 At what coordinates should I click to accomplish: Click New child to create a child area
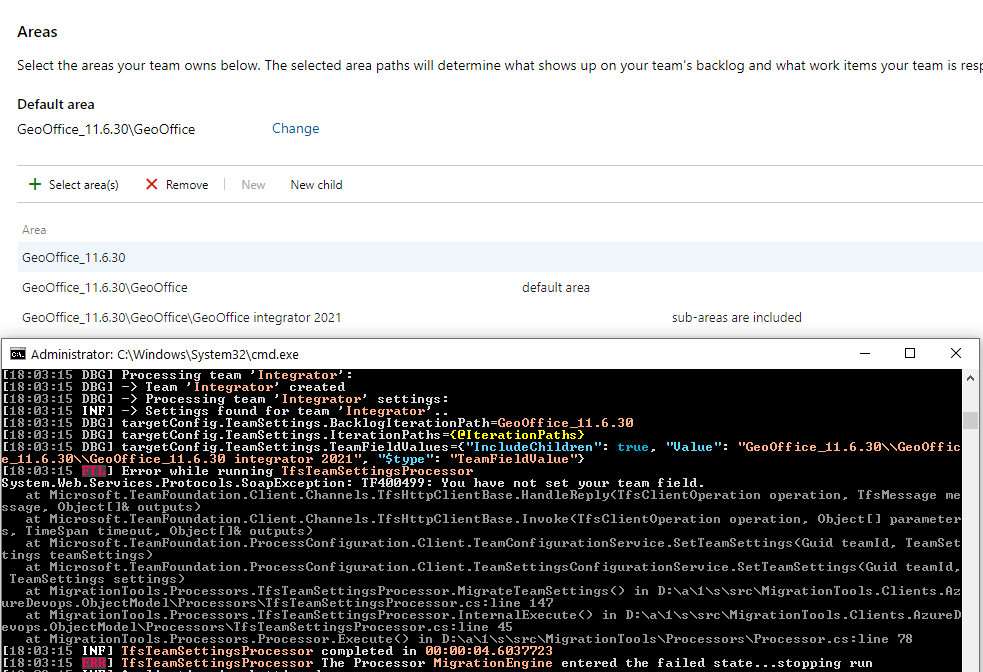(x=316, y=184)
